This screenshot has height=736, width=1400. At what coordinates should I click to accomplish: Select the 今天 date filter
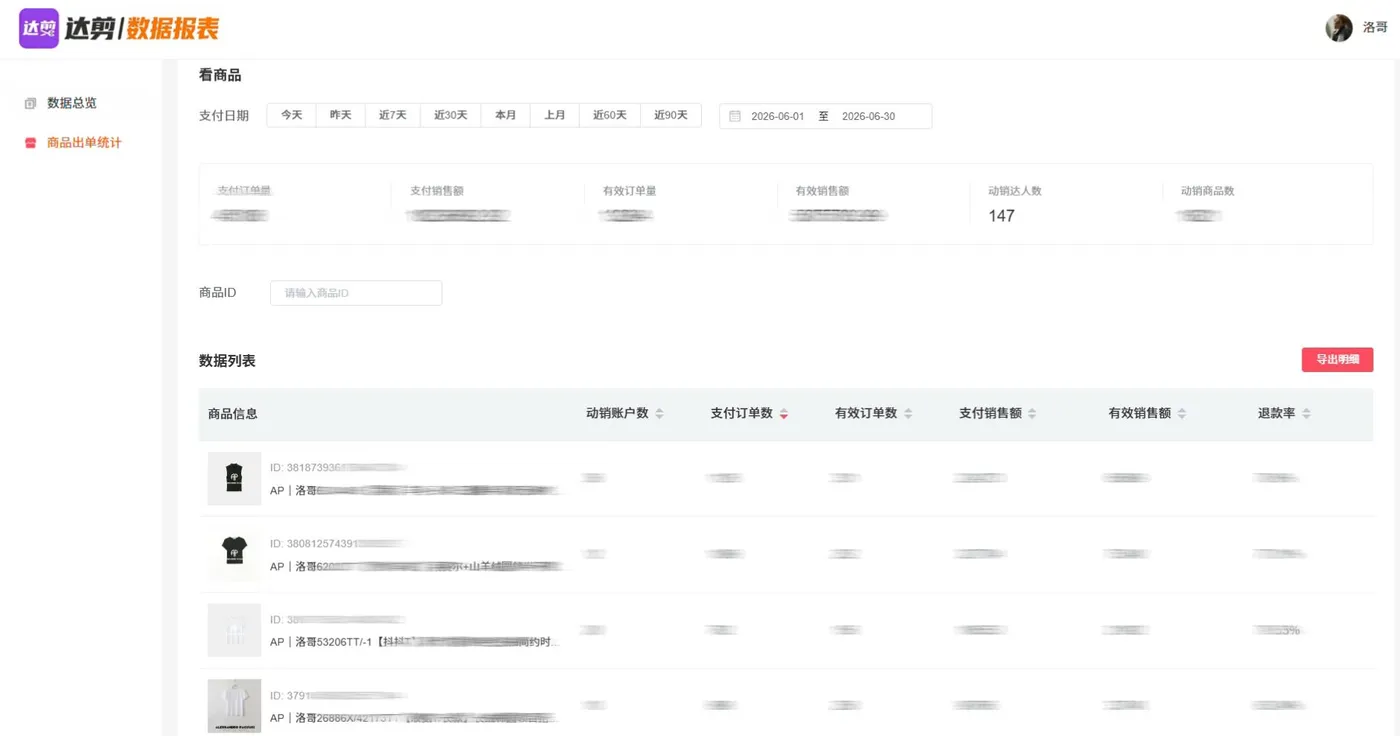291,115
